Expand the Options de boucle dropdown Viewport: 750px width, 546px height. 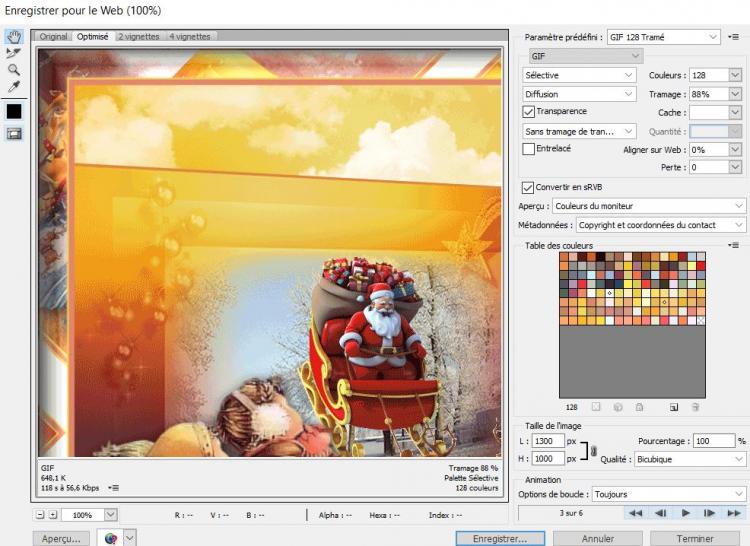click(x=668, y=494)
